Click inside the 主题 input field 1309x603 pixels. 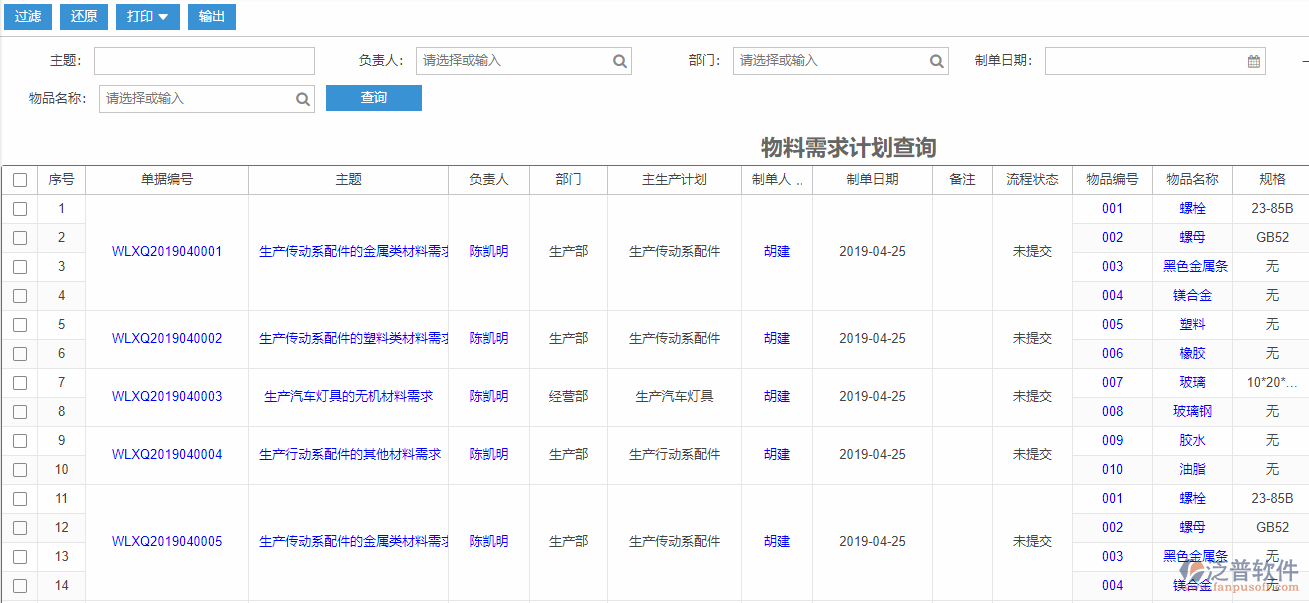click(204, 60)
